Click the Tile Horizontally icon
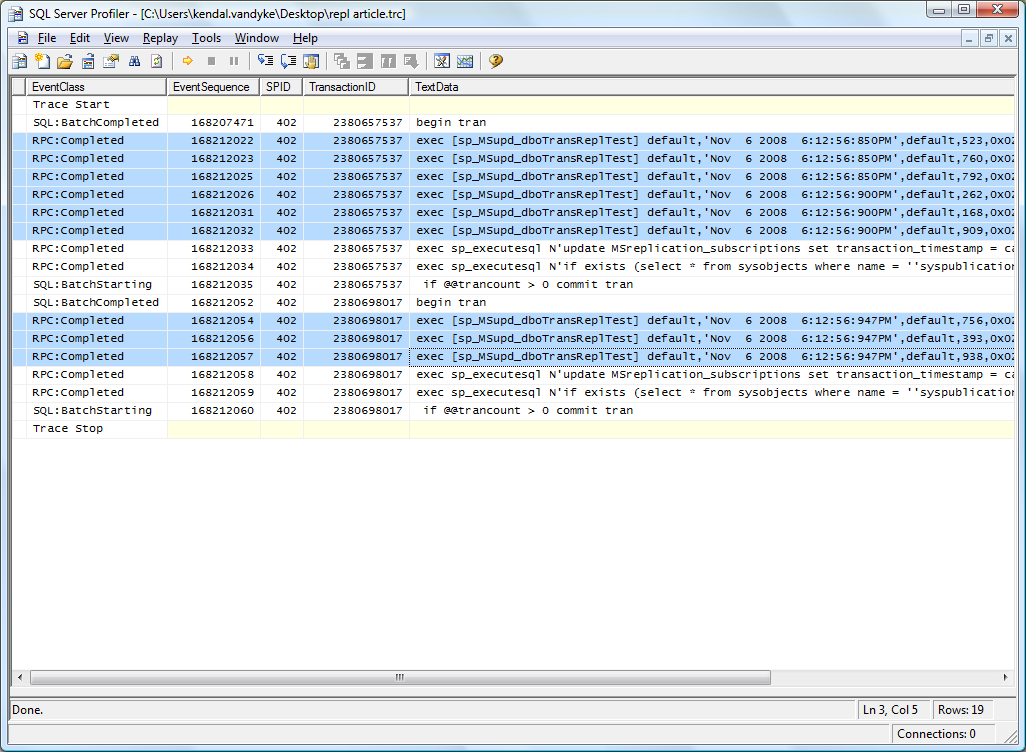1026x752 pixels. (x=364, y=61)
